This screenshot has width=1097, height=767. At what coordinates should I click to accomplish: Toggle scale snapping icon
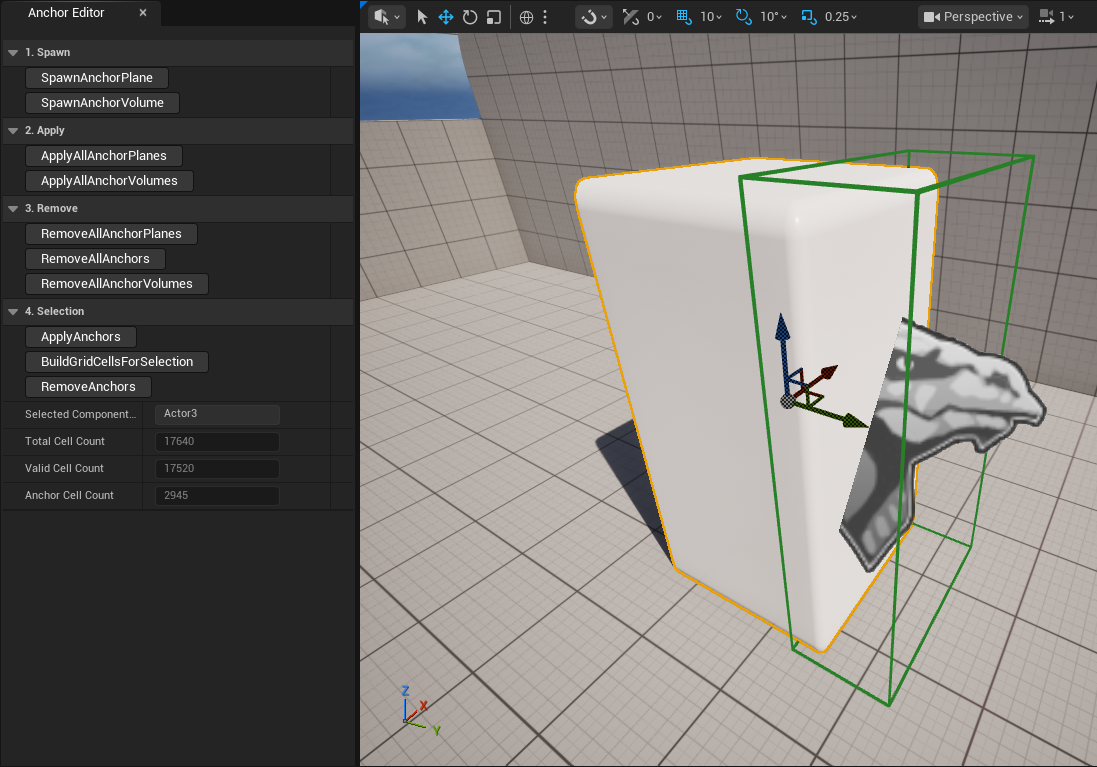tap(808, 17)
